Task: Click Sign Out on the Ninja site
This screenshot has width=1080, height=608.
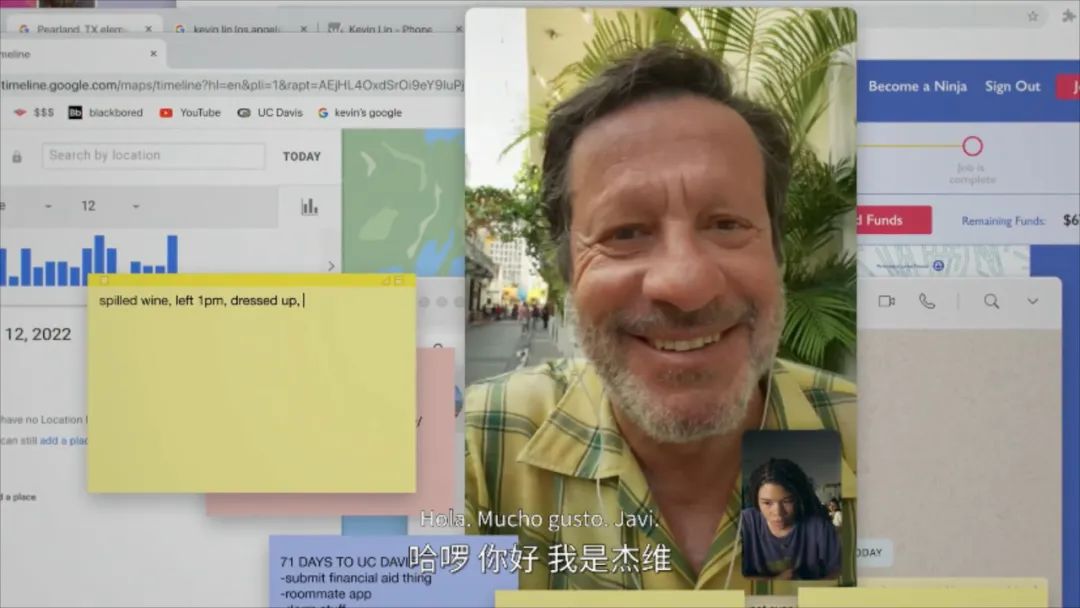Action: [1012, 86]
